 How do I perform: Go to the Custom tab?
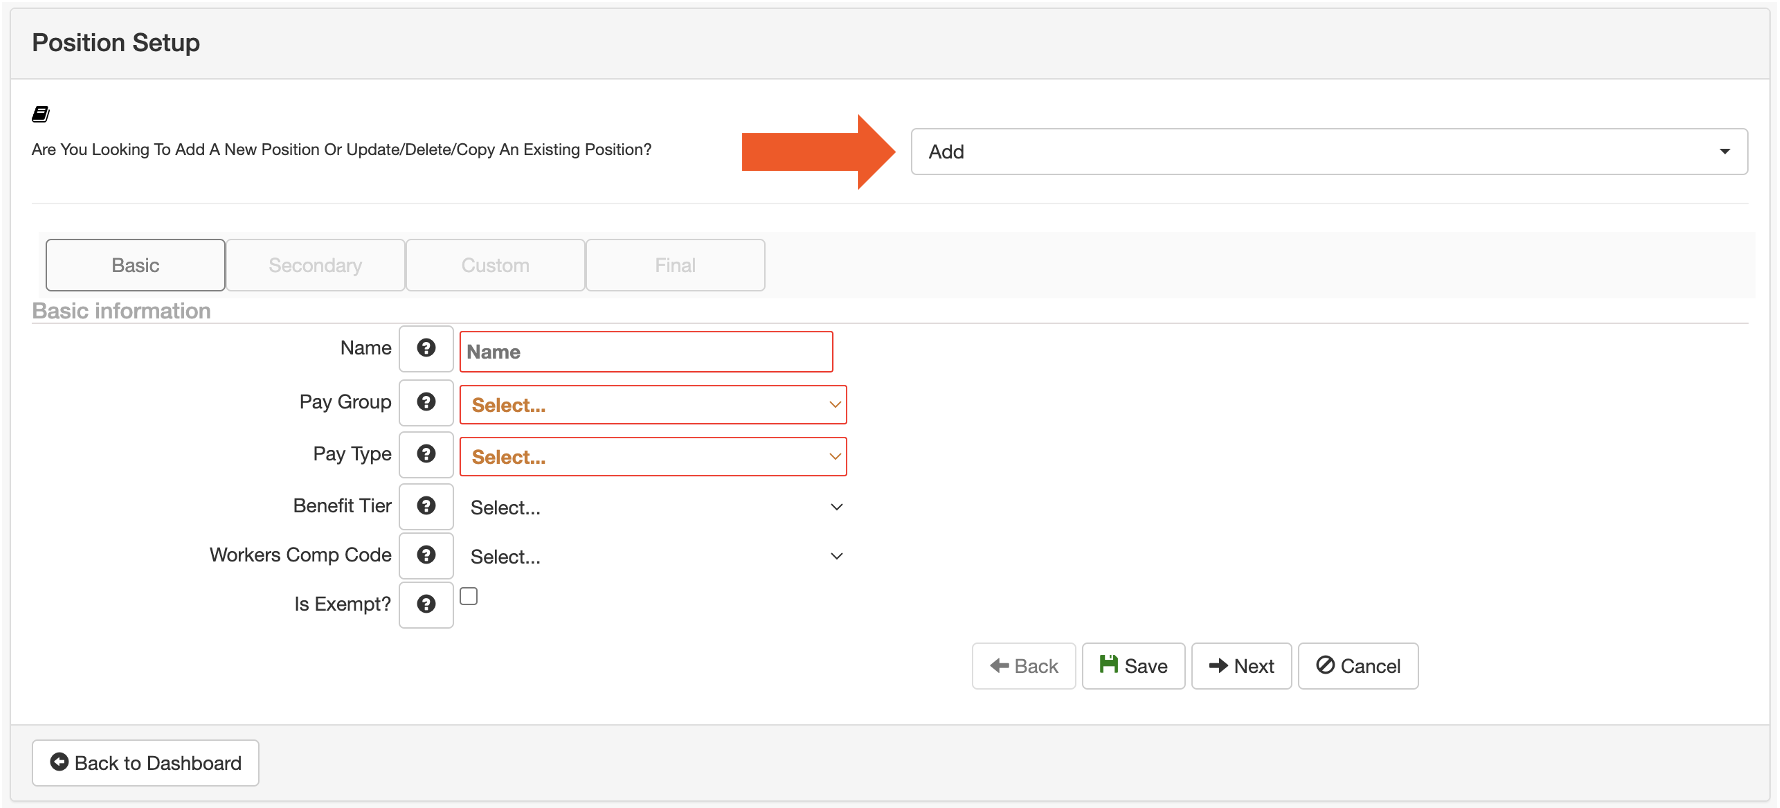pos(495,265)
